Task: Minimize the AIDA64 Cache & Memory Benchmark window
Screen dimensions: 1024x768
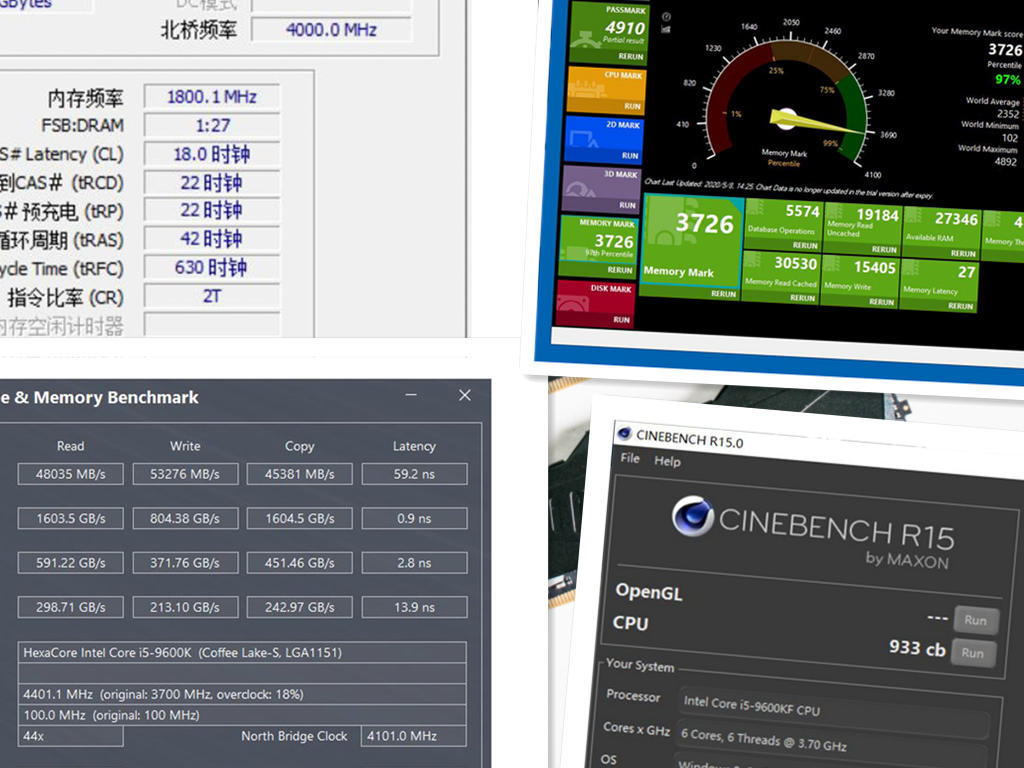Action: tap(411, 395)
